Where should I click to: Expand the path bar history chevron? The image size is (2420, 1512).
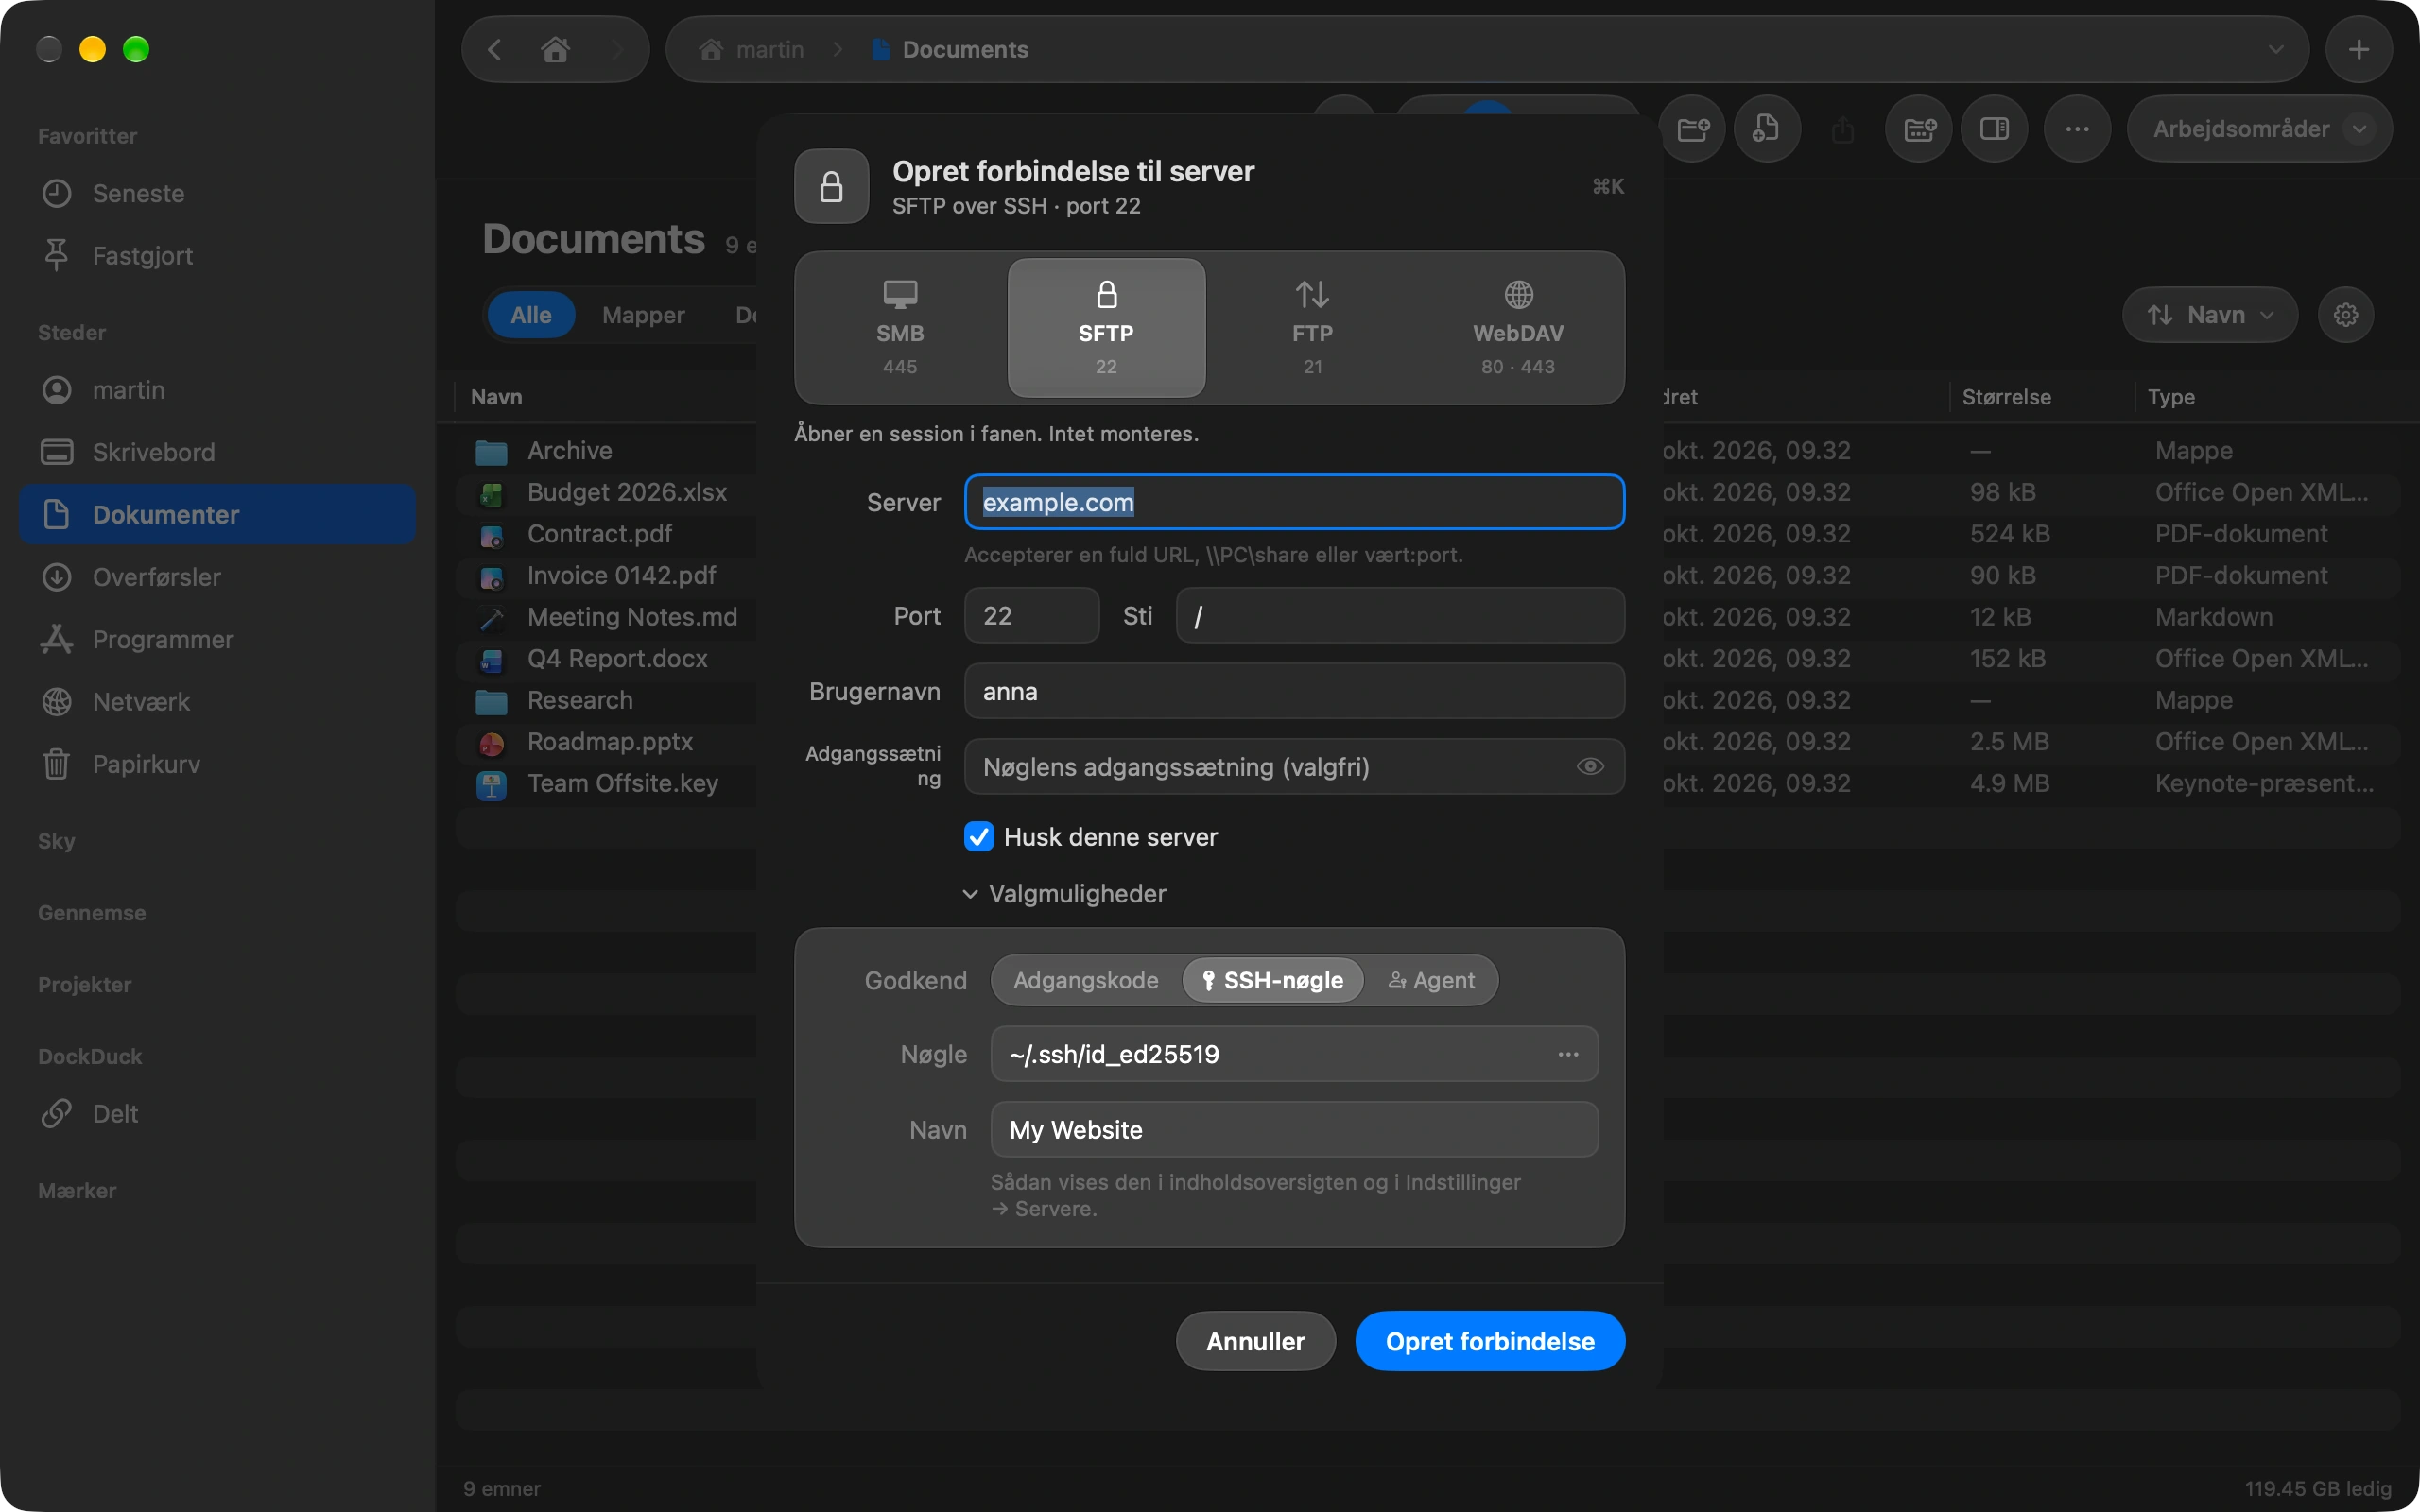2276,49
